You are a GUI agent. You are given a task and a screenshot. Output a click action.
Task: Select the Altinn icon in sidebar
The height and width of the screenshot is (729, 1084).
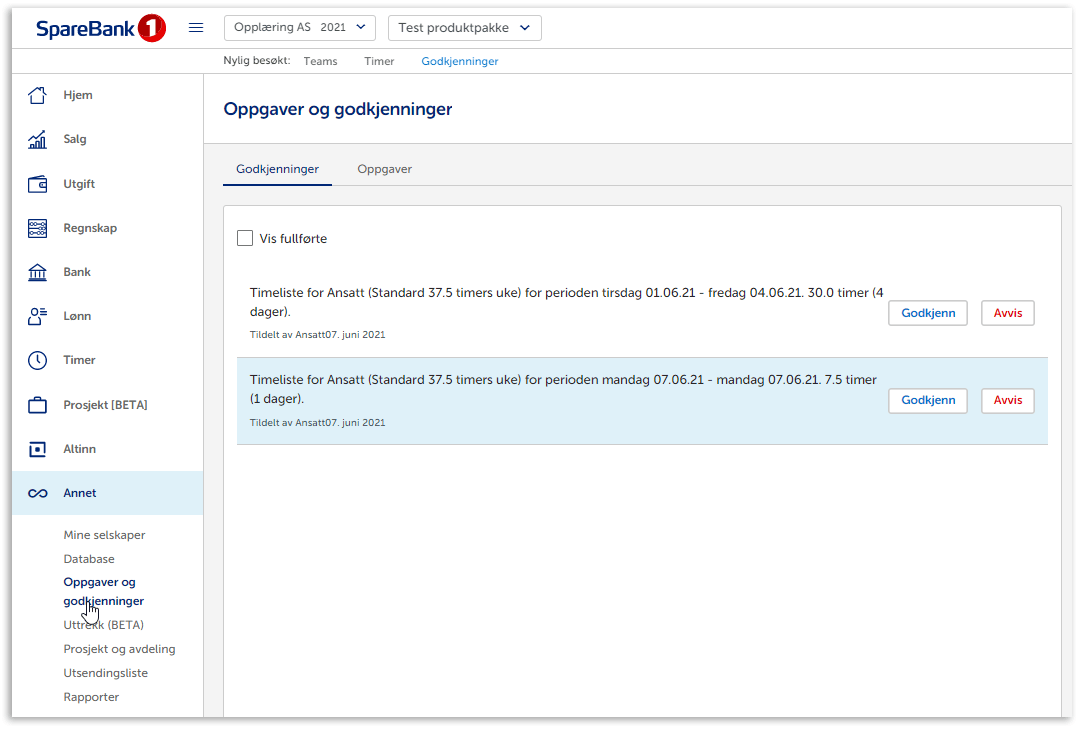pos(37,449)
